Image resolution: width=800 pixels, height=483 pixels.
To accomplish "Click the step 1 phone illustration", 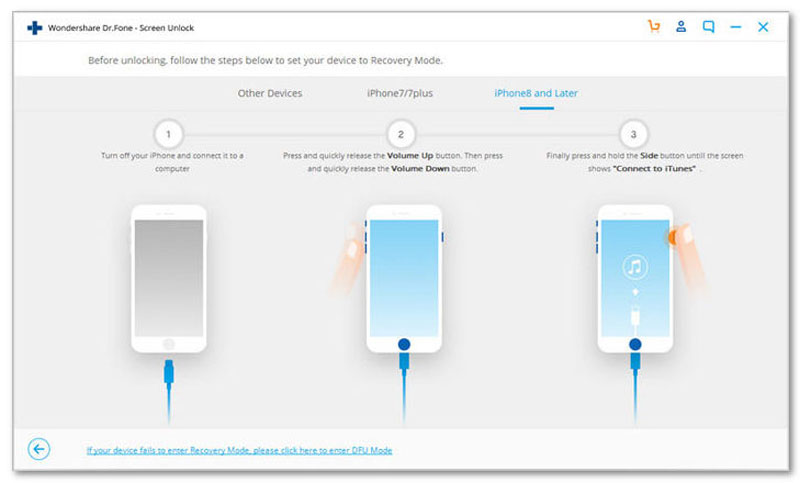I will 169,278.
